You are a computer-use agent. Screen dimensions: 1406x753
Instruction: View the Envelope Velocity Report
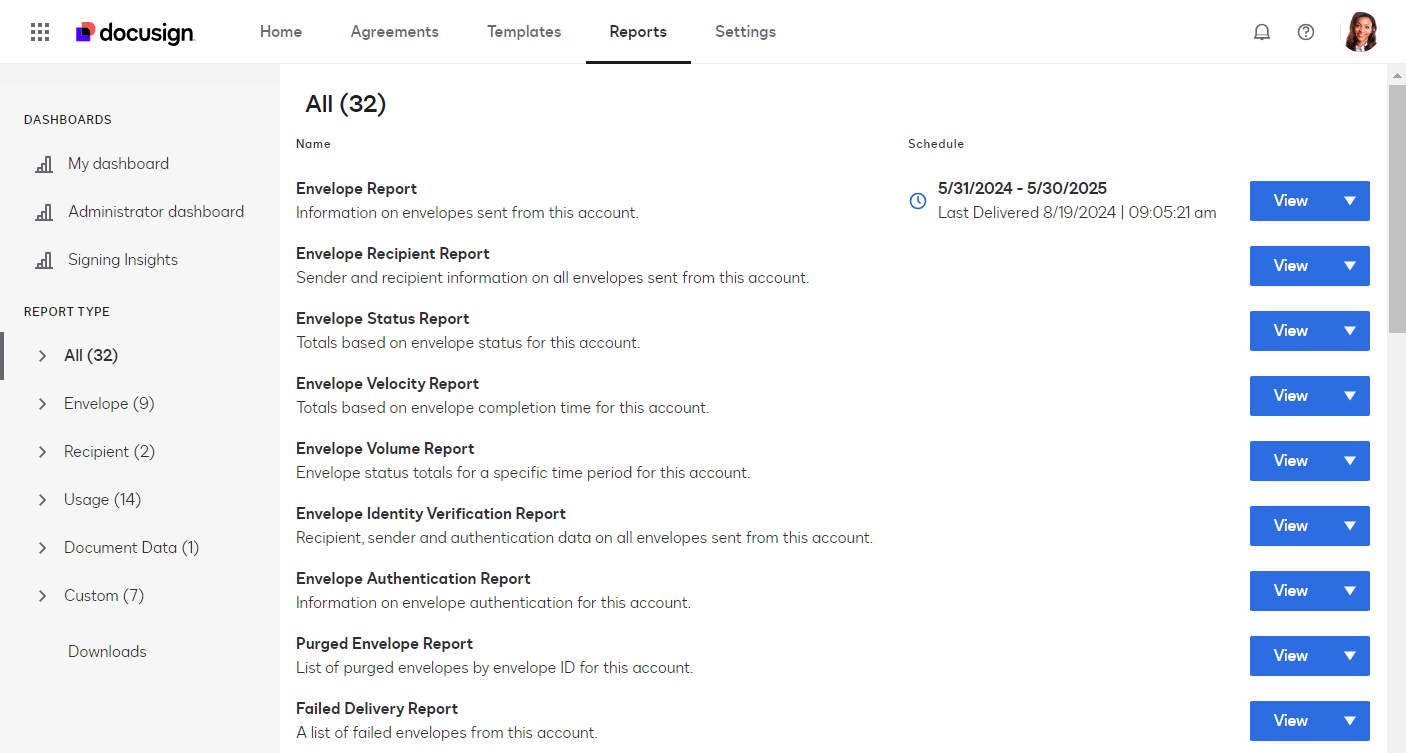[x=1290, y=396]
